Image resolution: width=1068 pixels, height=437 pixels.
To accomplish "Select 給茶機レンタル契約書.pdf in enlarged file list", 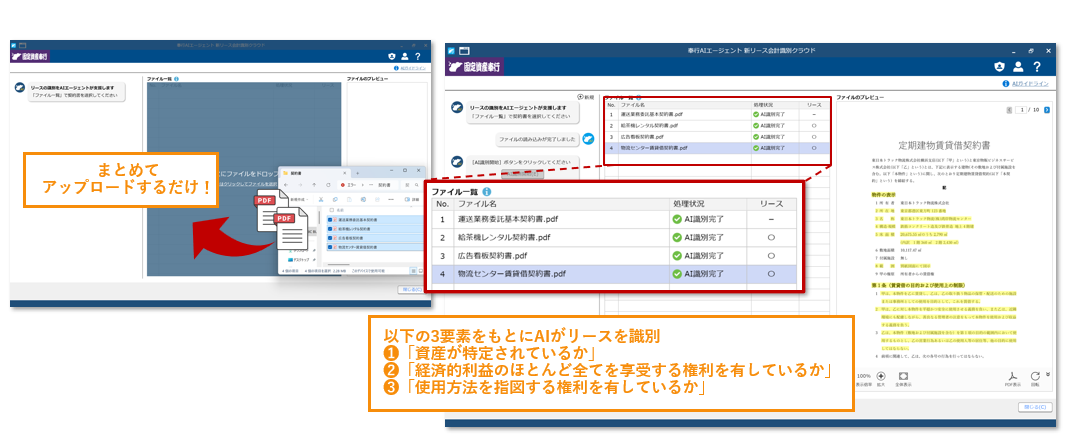I will pos(510,237).
